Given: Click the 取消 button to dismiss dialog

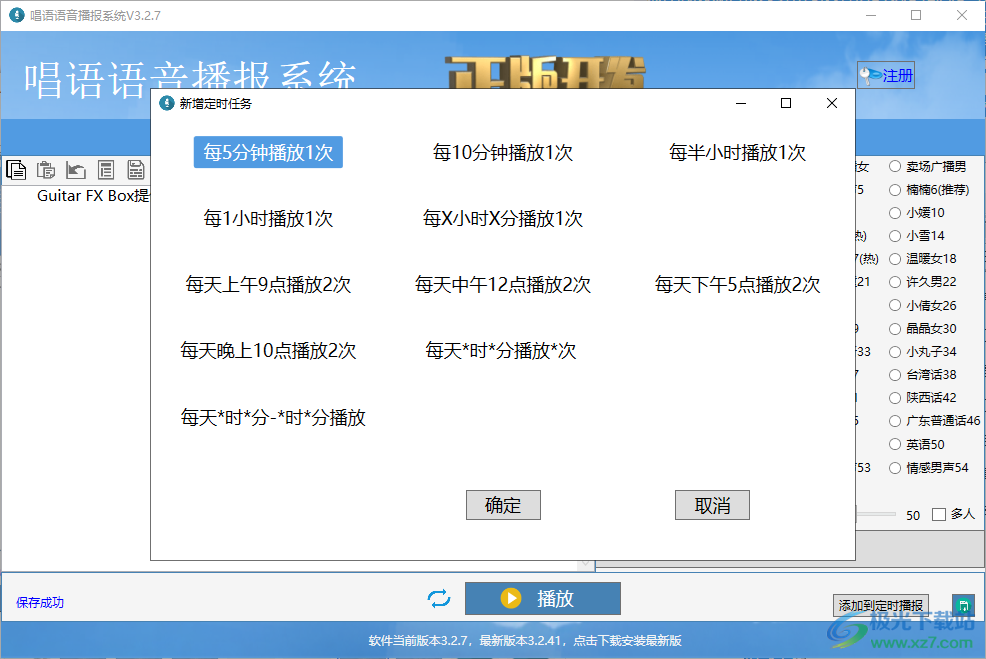Looking at the screenshot, I should coord(712,505).
